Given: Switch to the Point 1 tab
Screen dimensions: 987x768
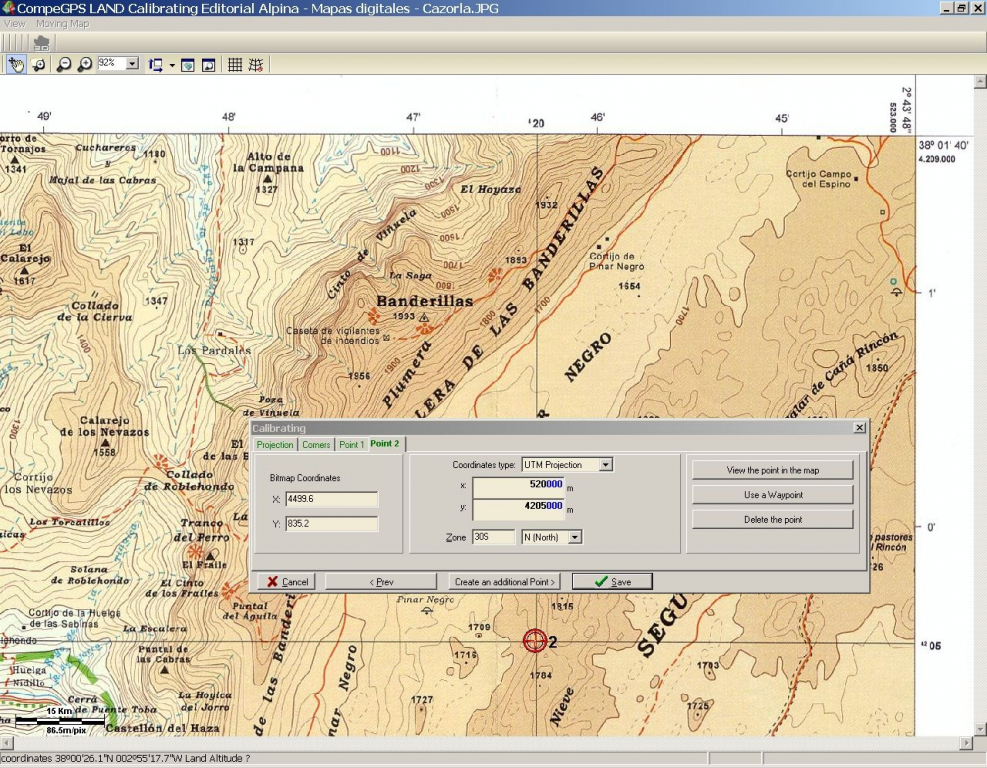Looking at the screenshot, I should pyautogui.click(x=352, y=444).
